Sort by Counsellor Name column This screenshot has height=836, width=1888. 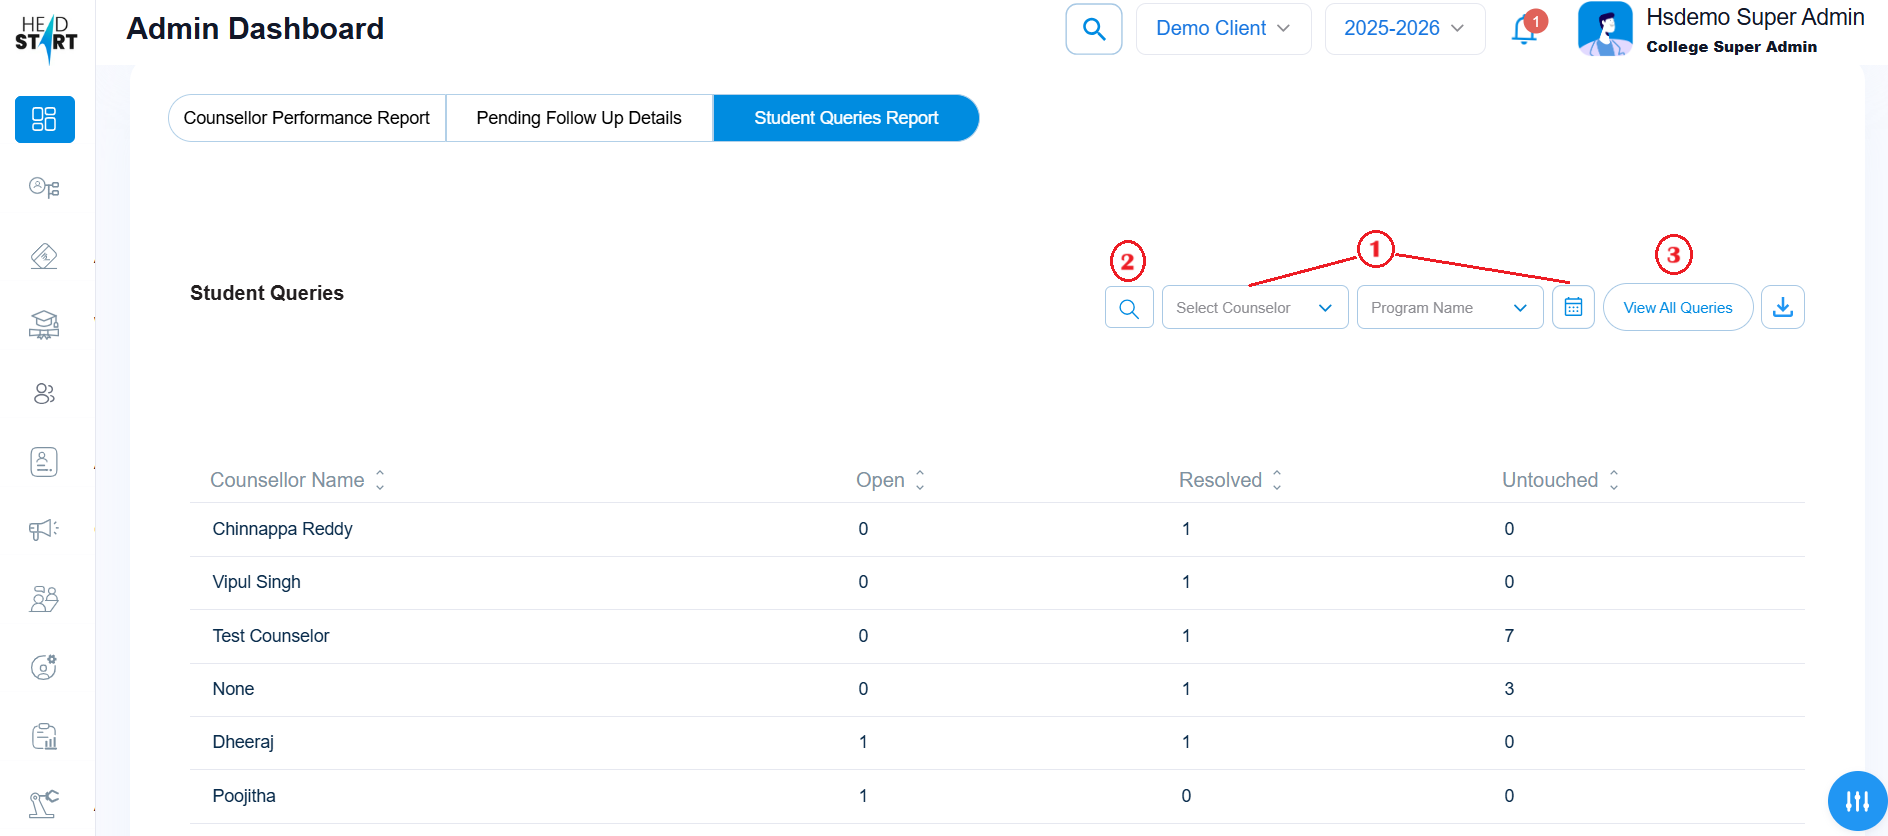click(380, 480)
